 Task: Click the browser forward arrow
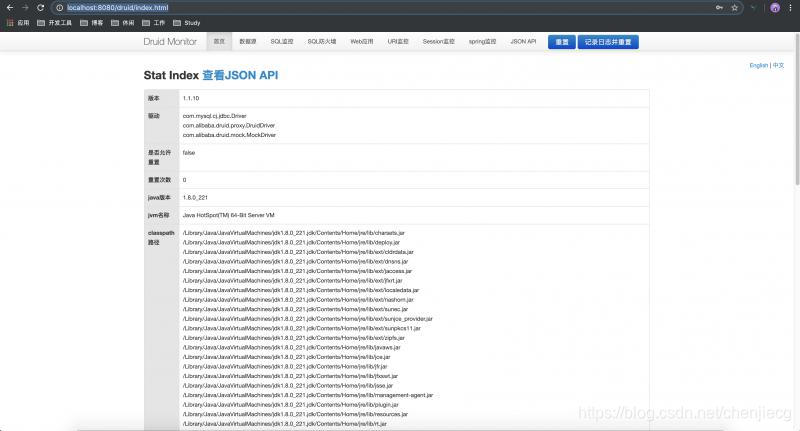(25, 8)
